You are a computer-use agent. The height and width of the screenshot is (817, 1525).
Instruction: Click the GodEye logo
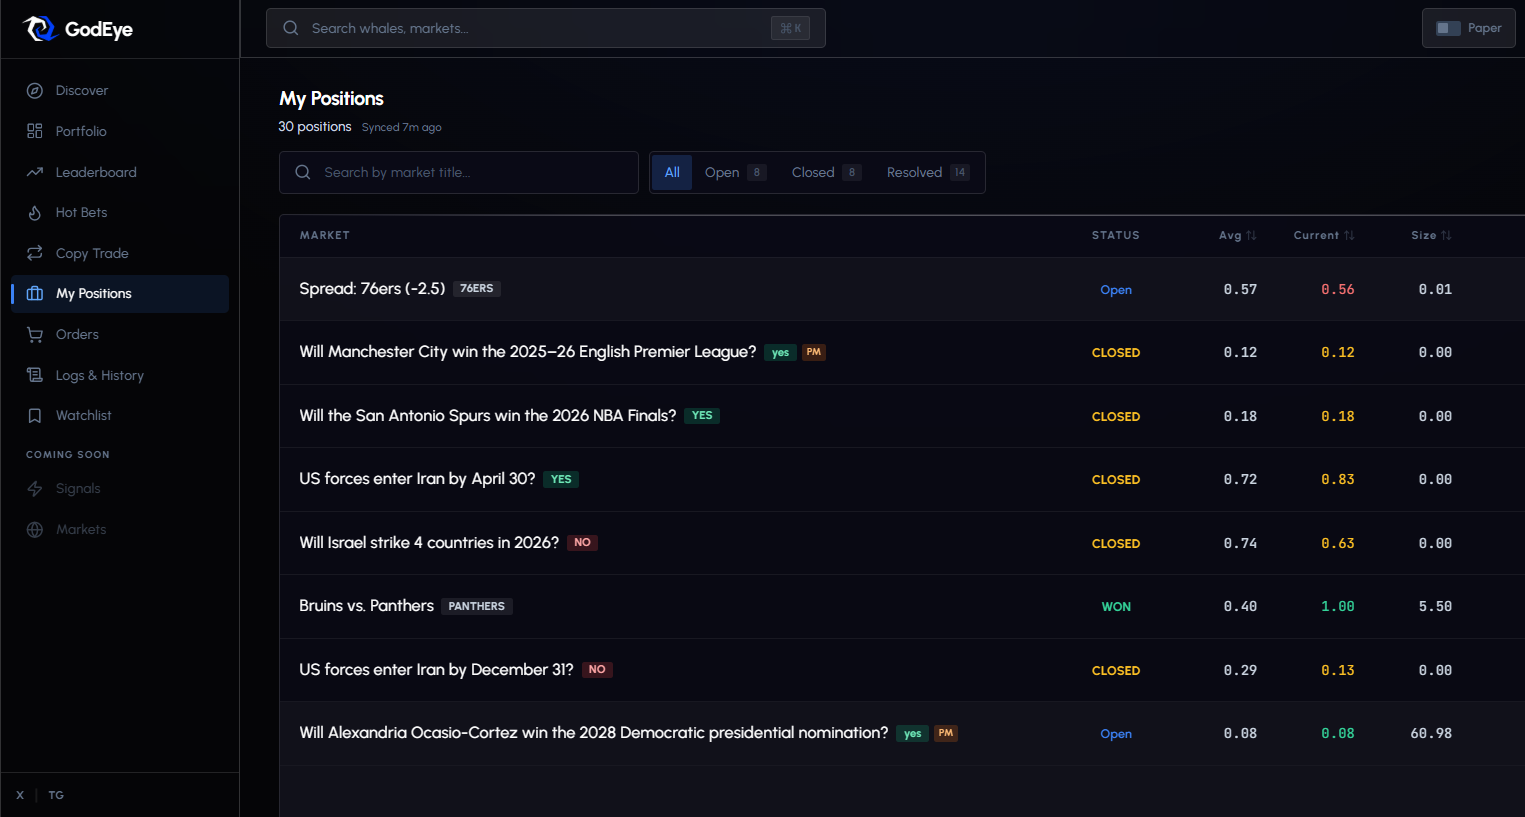click(x=78, y=29)
